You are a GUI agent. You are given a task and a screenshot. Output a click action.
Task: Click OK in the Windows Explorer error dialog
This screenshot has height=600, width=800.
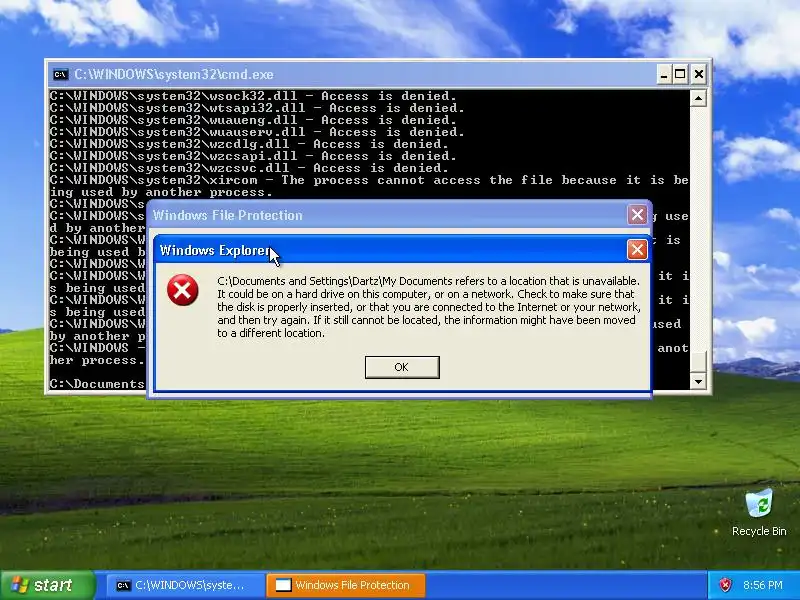(402, 367)
